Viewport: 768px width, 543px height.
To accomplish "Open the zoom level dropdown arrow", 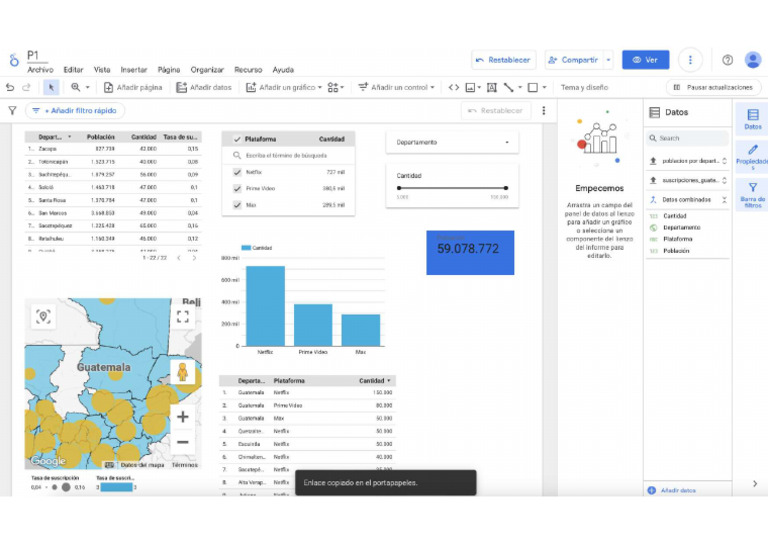I will (x=88, y=87).
